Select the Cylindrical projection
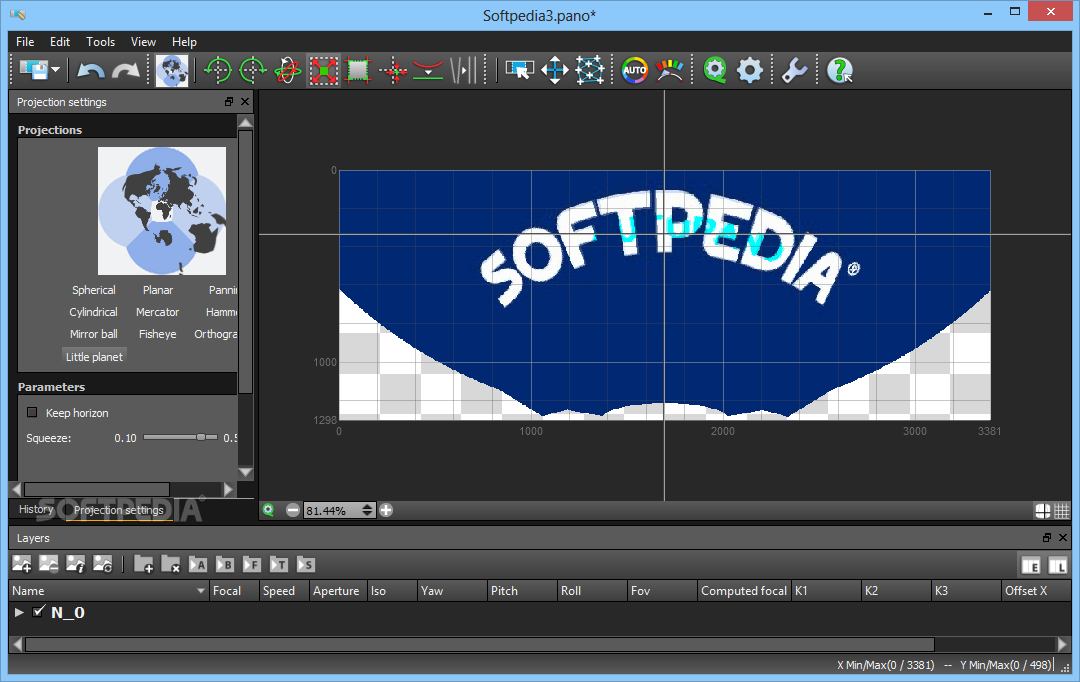The image size is (1080, 682). [x=93, y=312]
